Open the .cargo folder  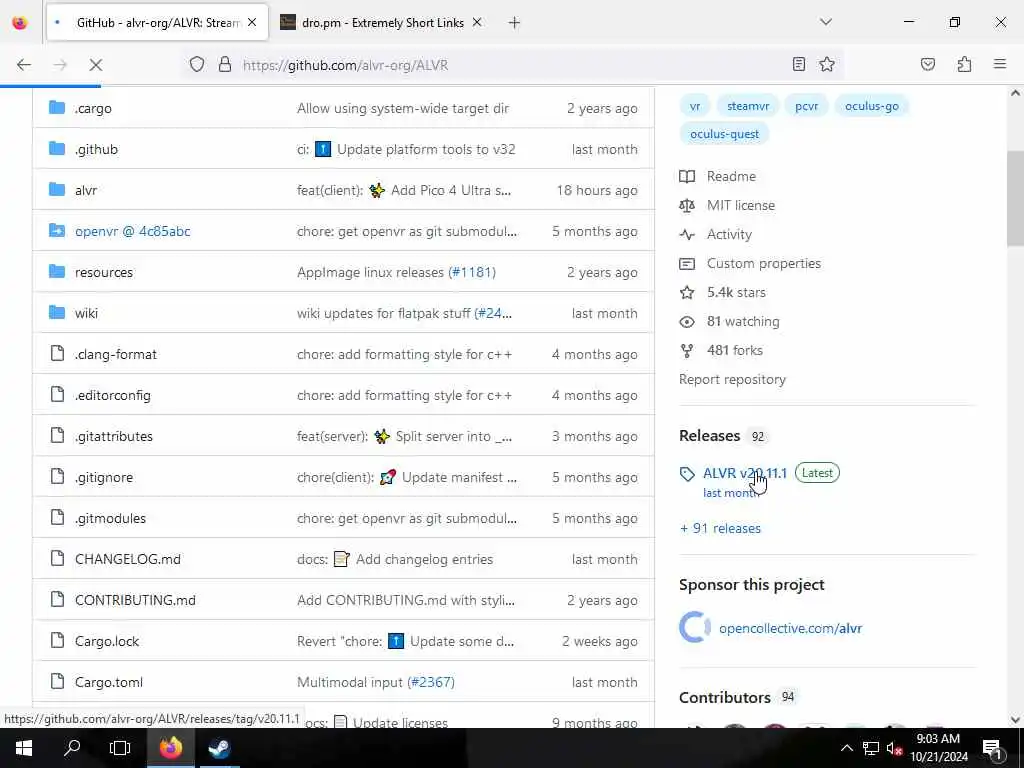93,108
